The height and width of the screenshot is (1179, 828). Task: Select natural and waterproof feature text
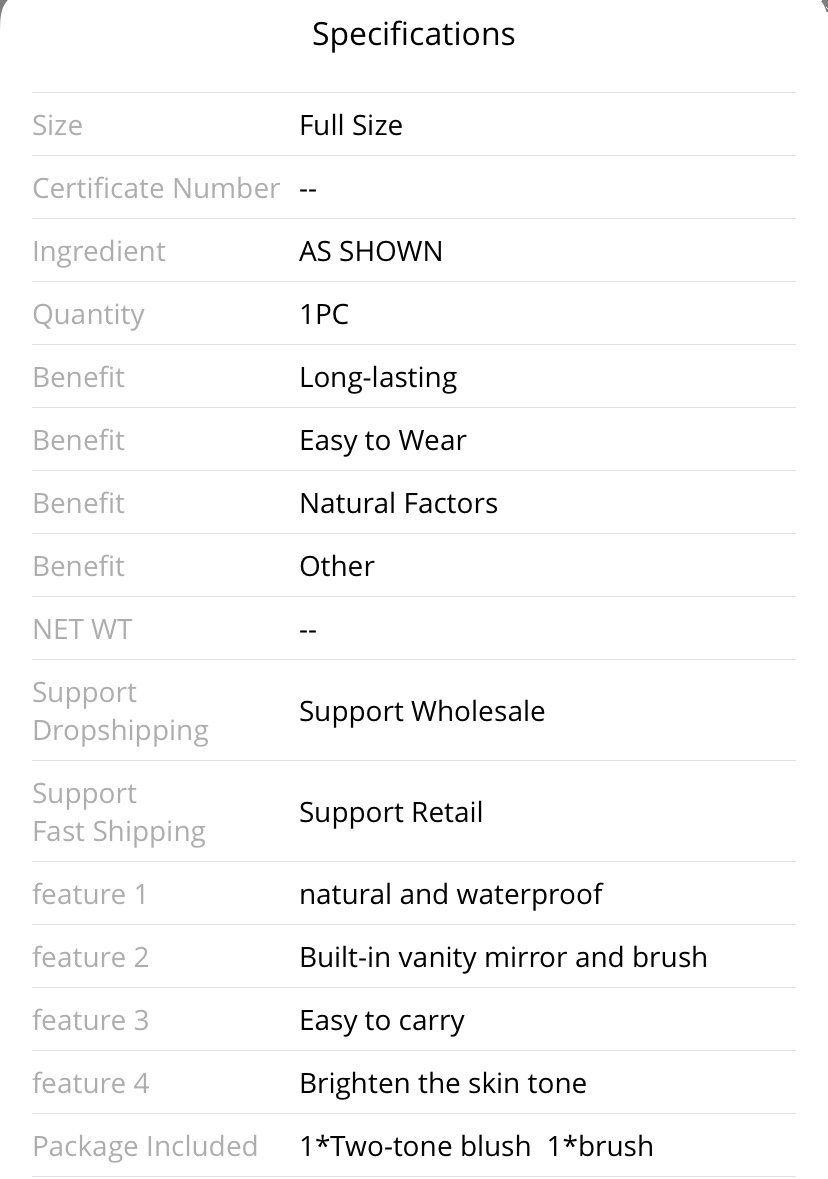451,894
